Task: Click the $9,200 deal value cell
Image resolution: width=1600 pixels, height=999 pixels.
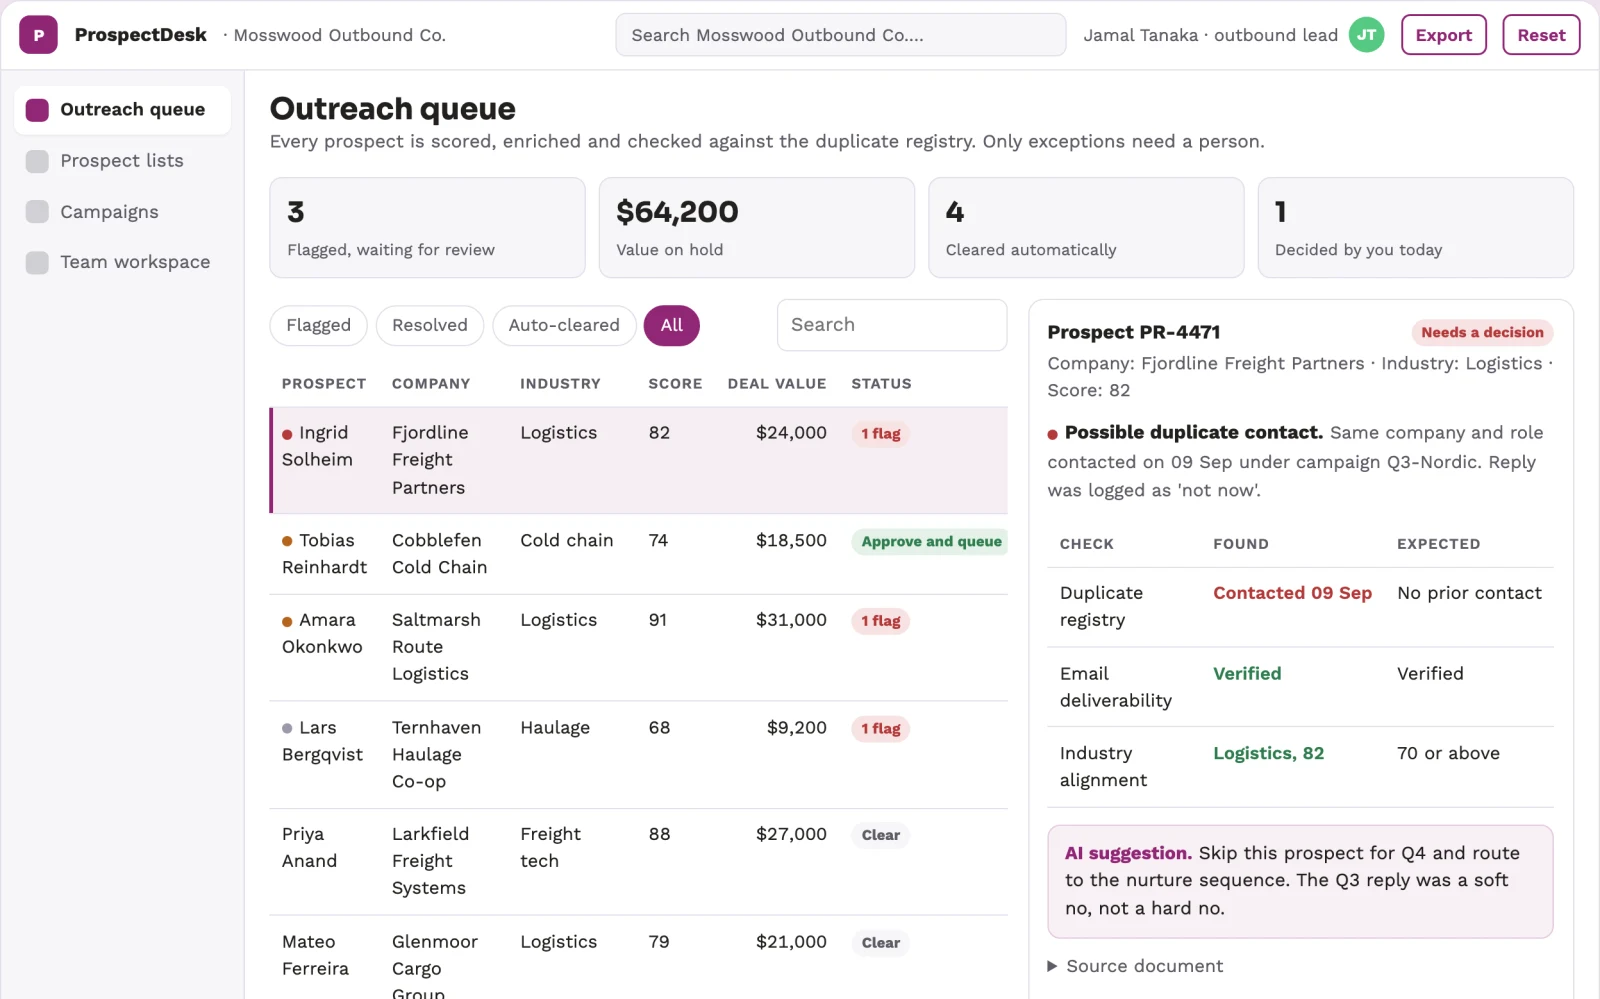Action: tap(796, 728)
